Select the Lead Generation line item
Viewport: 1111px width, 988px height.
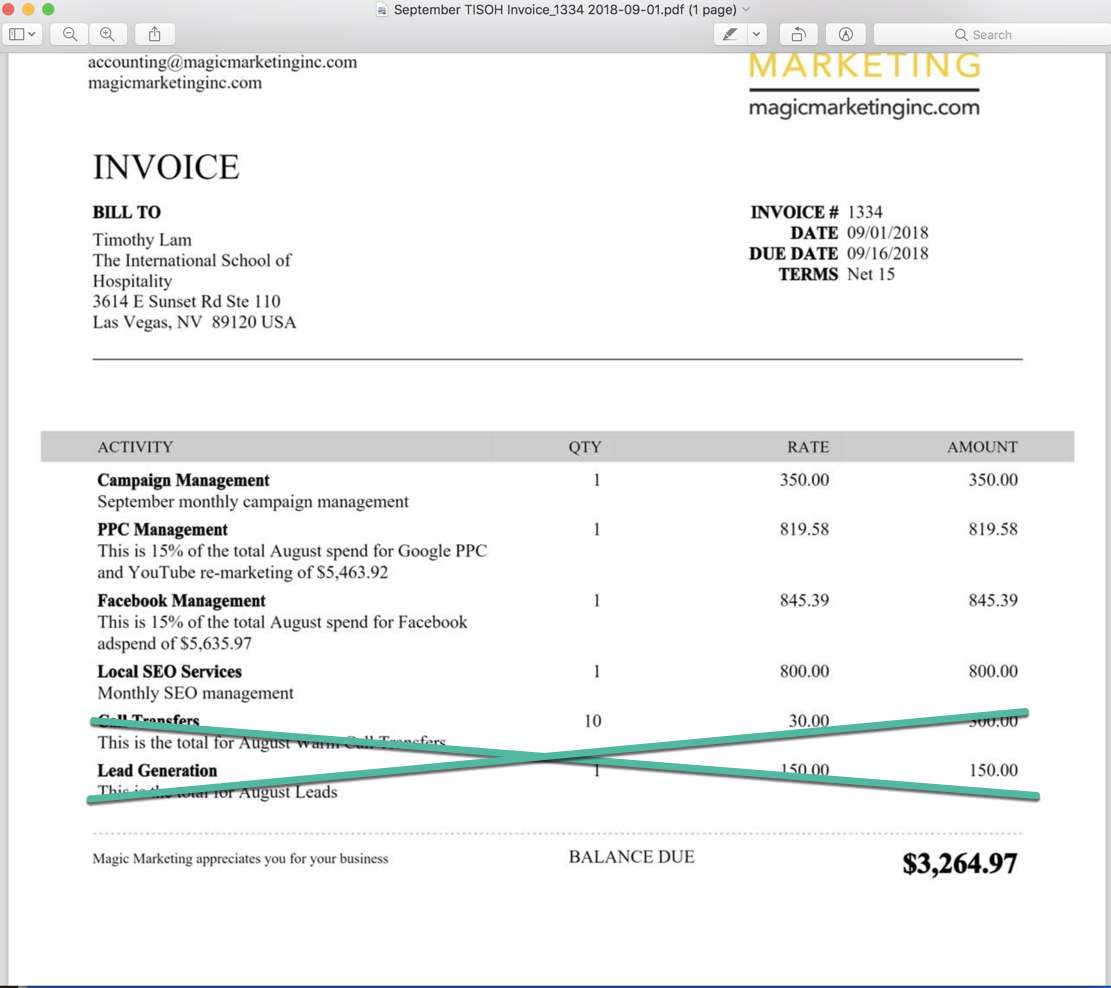point(157,770)
